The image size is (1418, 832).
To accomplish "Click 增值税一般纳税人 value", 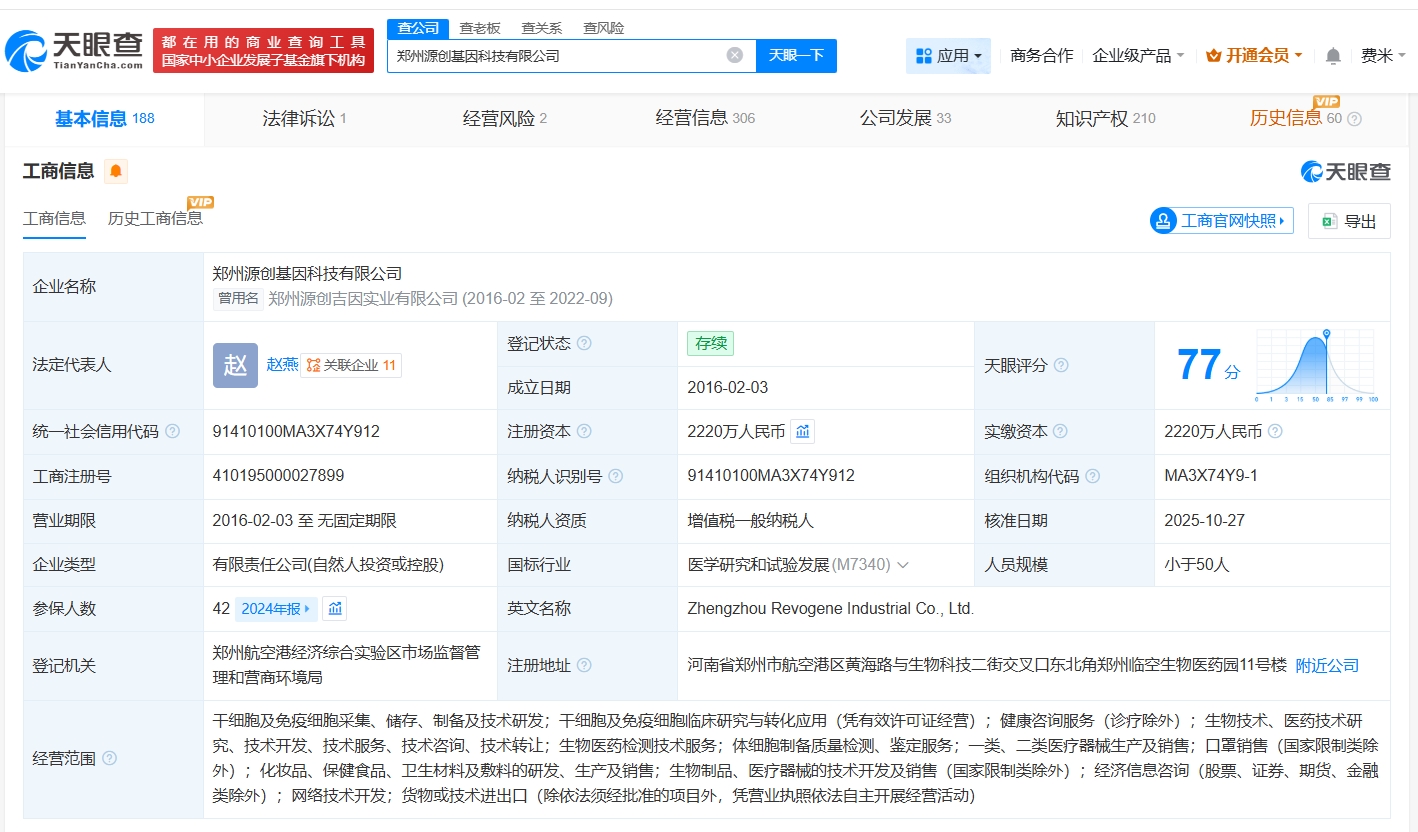I will coord(750,520).
